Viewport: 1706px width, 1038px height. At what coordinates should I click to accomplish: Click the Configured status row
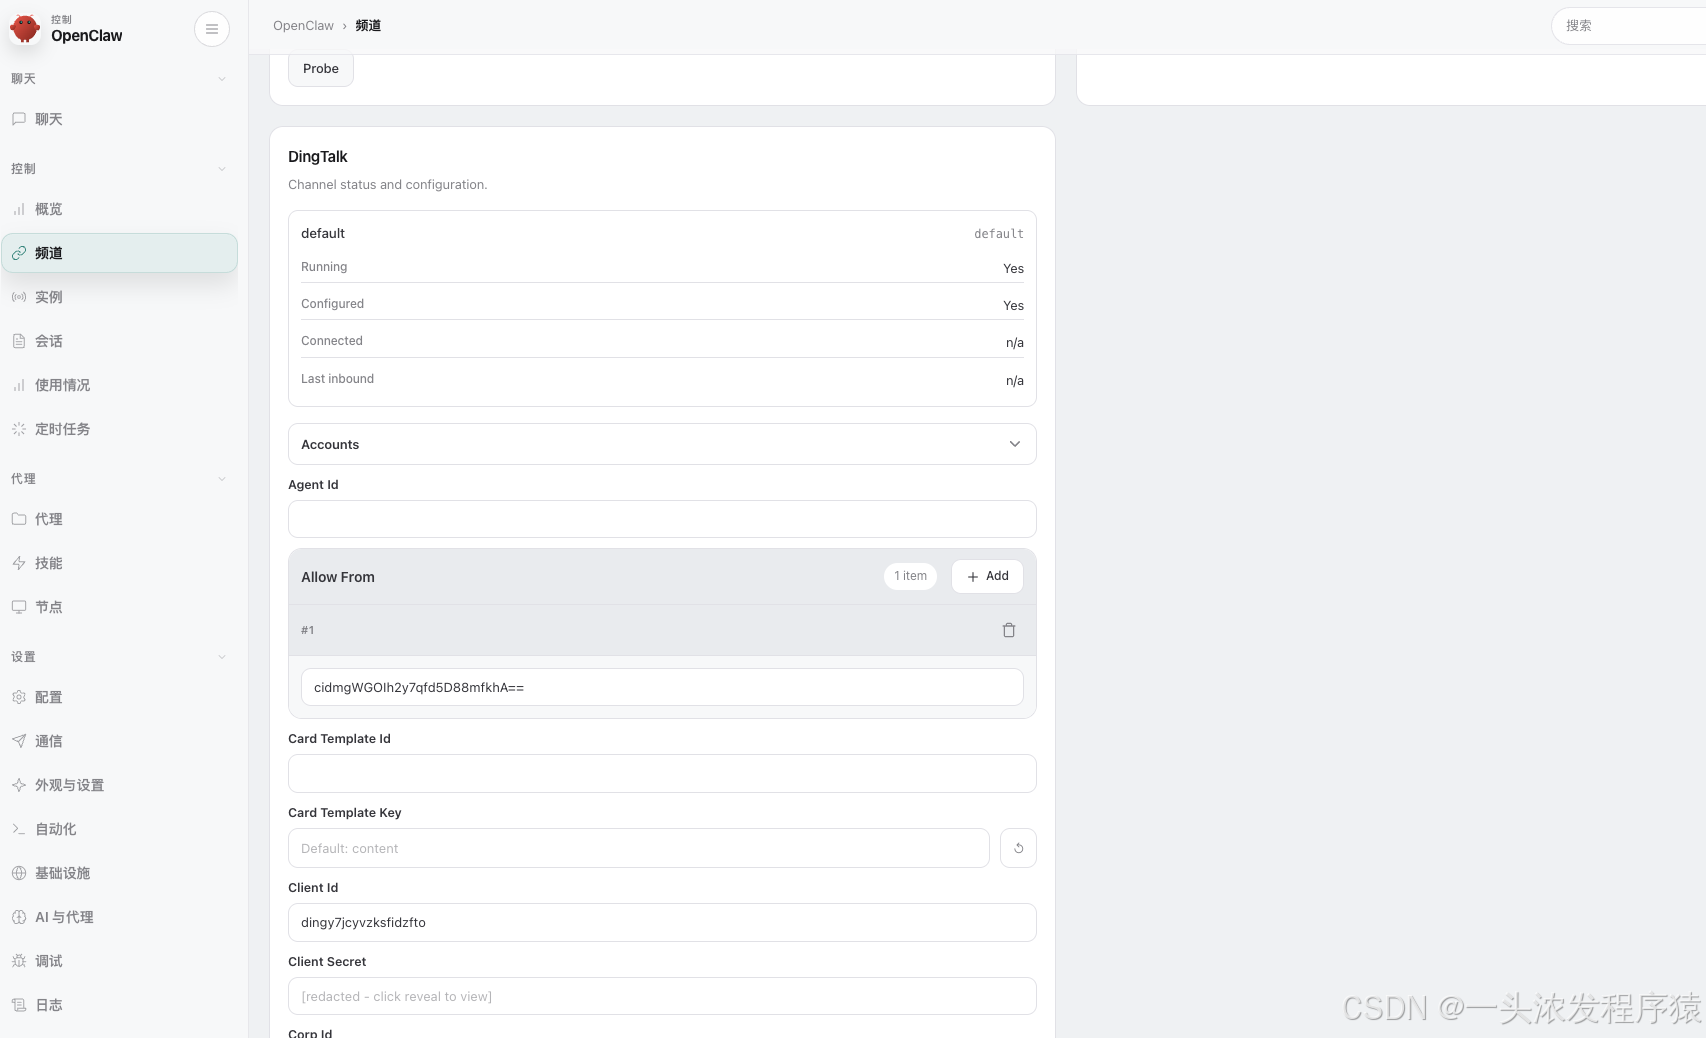pyautogui.click(x=662, y=304)
